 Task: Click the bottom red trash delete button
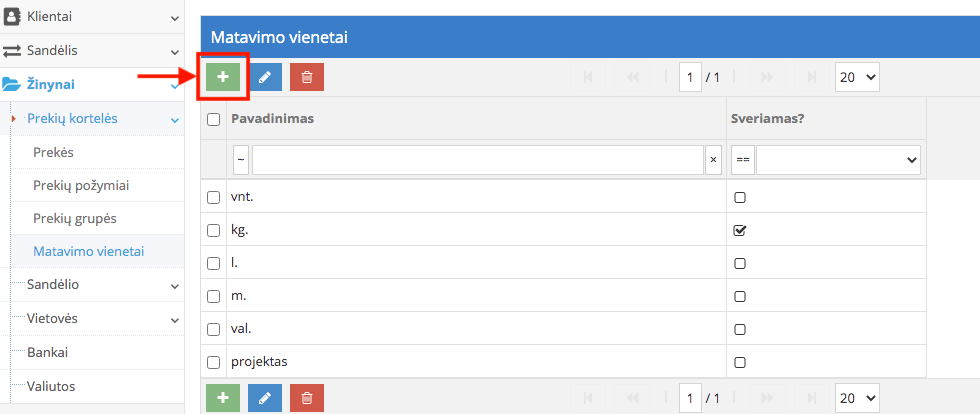(x=307, y=398)
